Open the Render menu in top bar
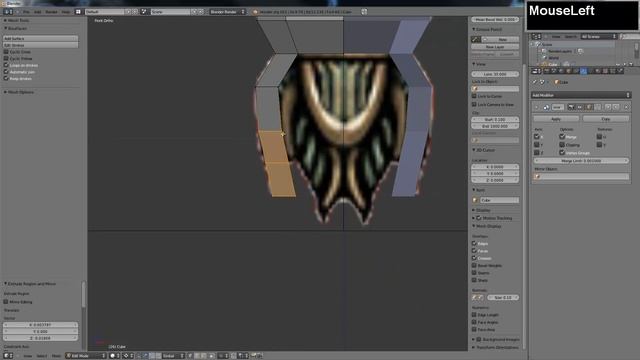Viewport: 640px width, 360px height. (51, 12)
